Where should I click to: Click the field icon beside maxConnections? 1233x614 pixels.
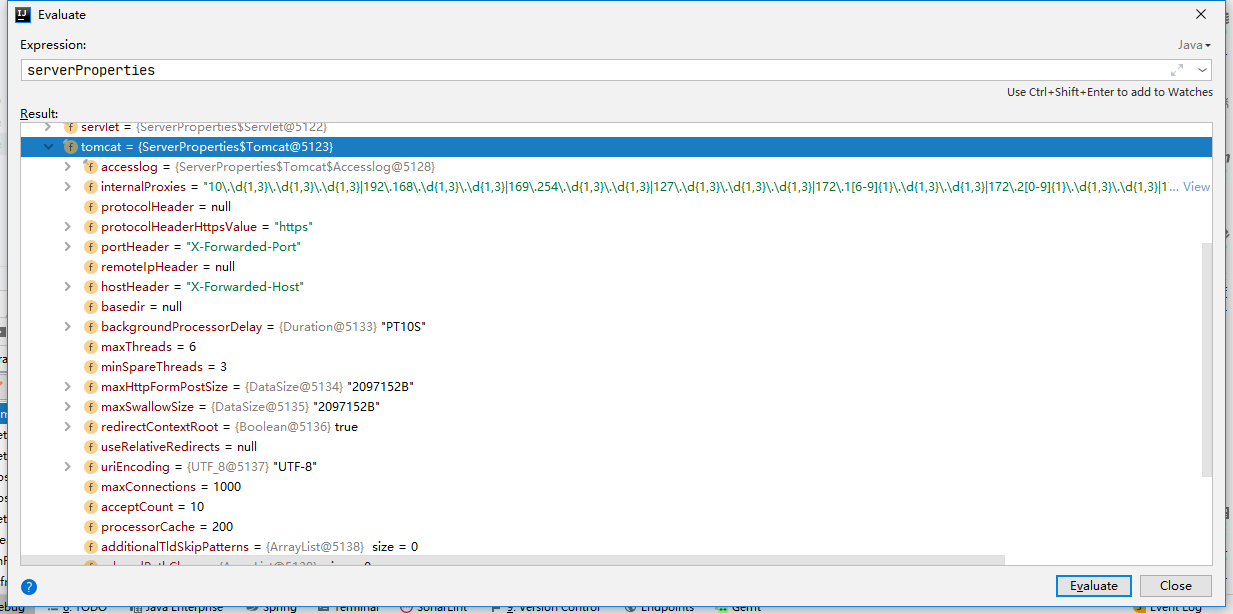[x=90, y=487]
